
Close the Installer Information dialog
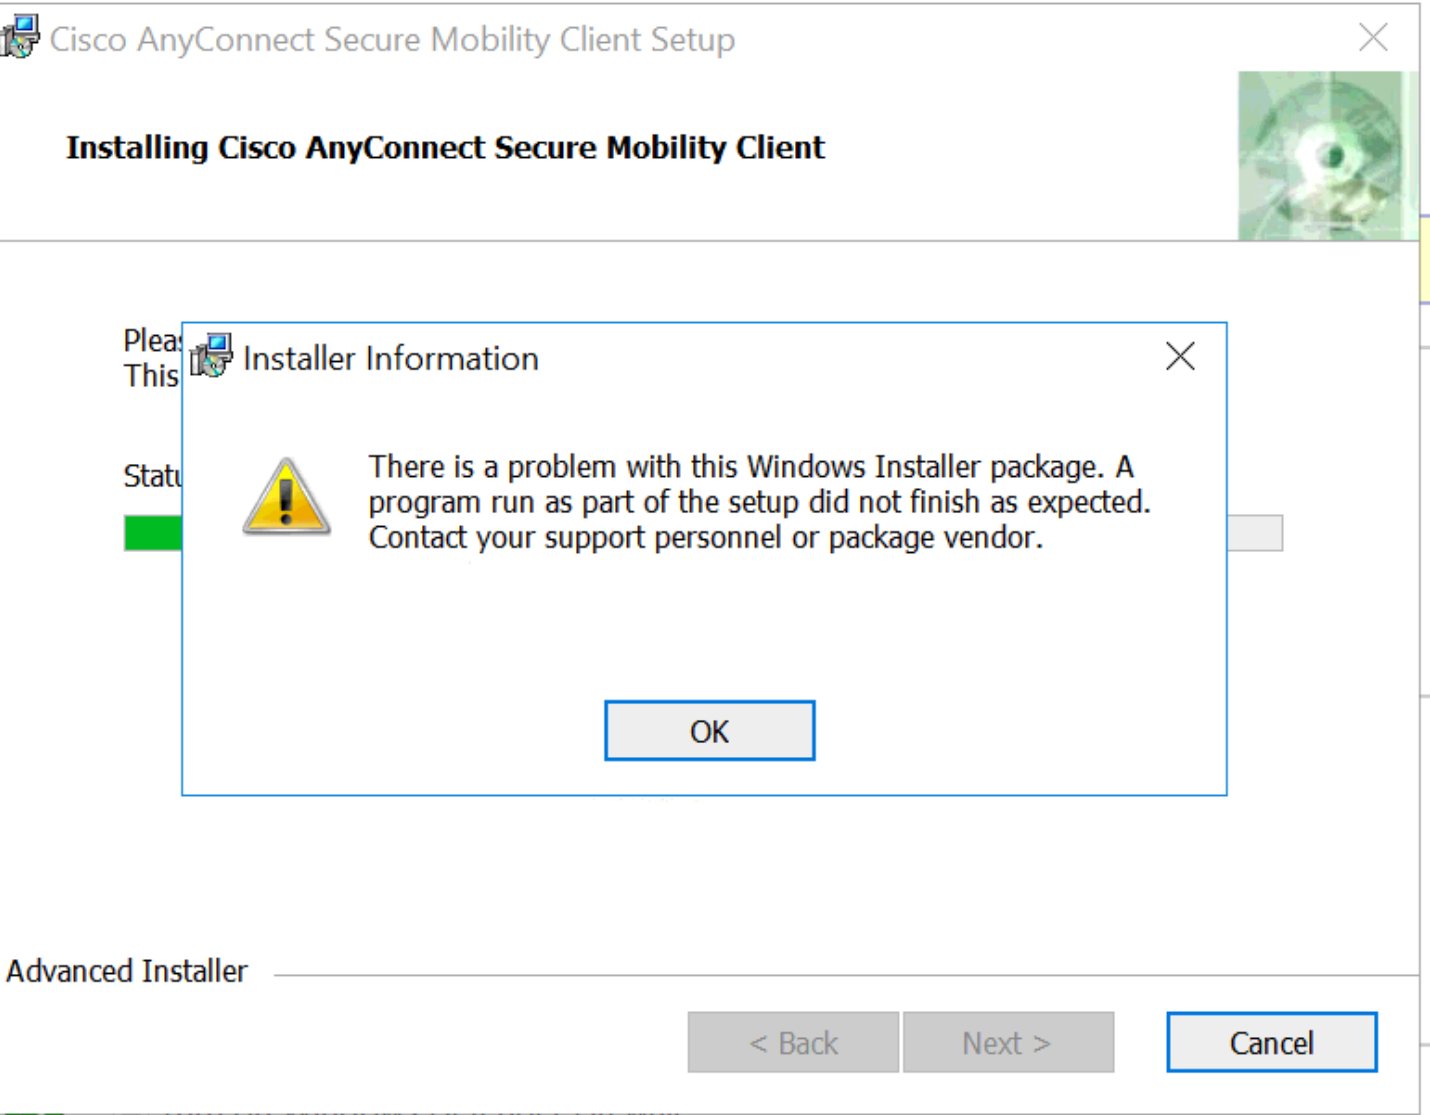click(x=1180, y=357)
